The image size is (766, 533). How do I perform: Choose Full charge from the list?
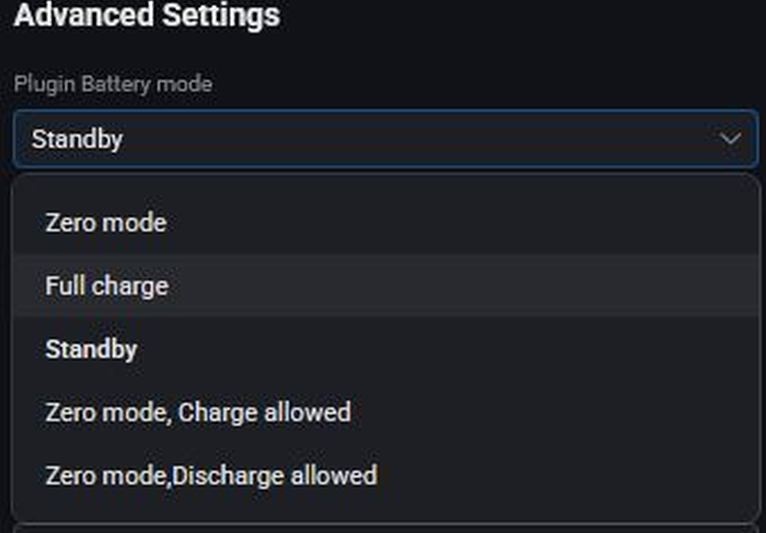click(x=107, y=286)
